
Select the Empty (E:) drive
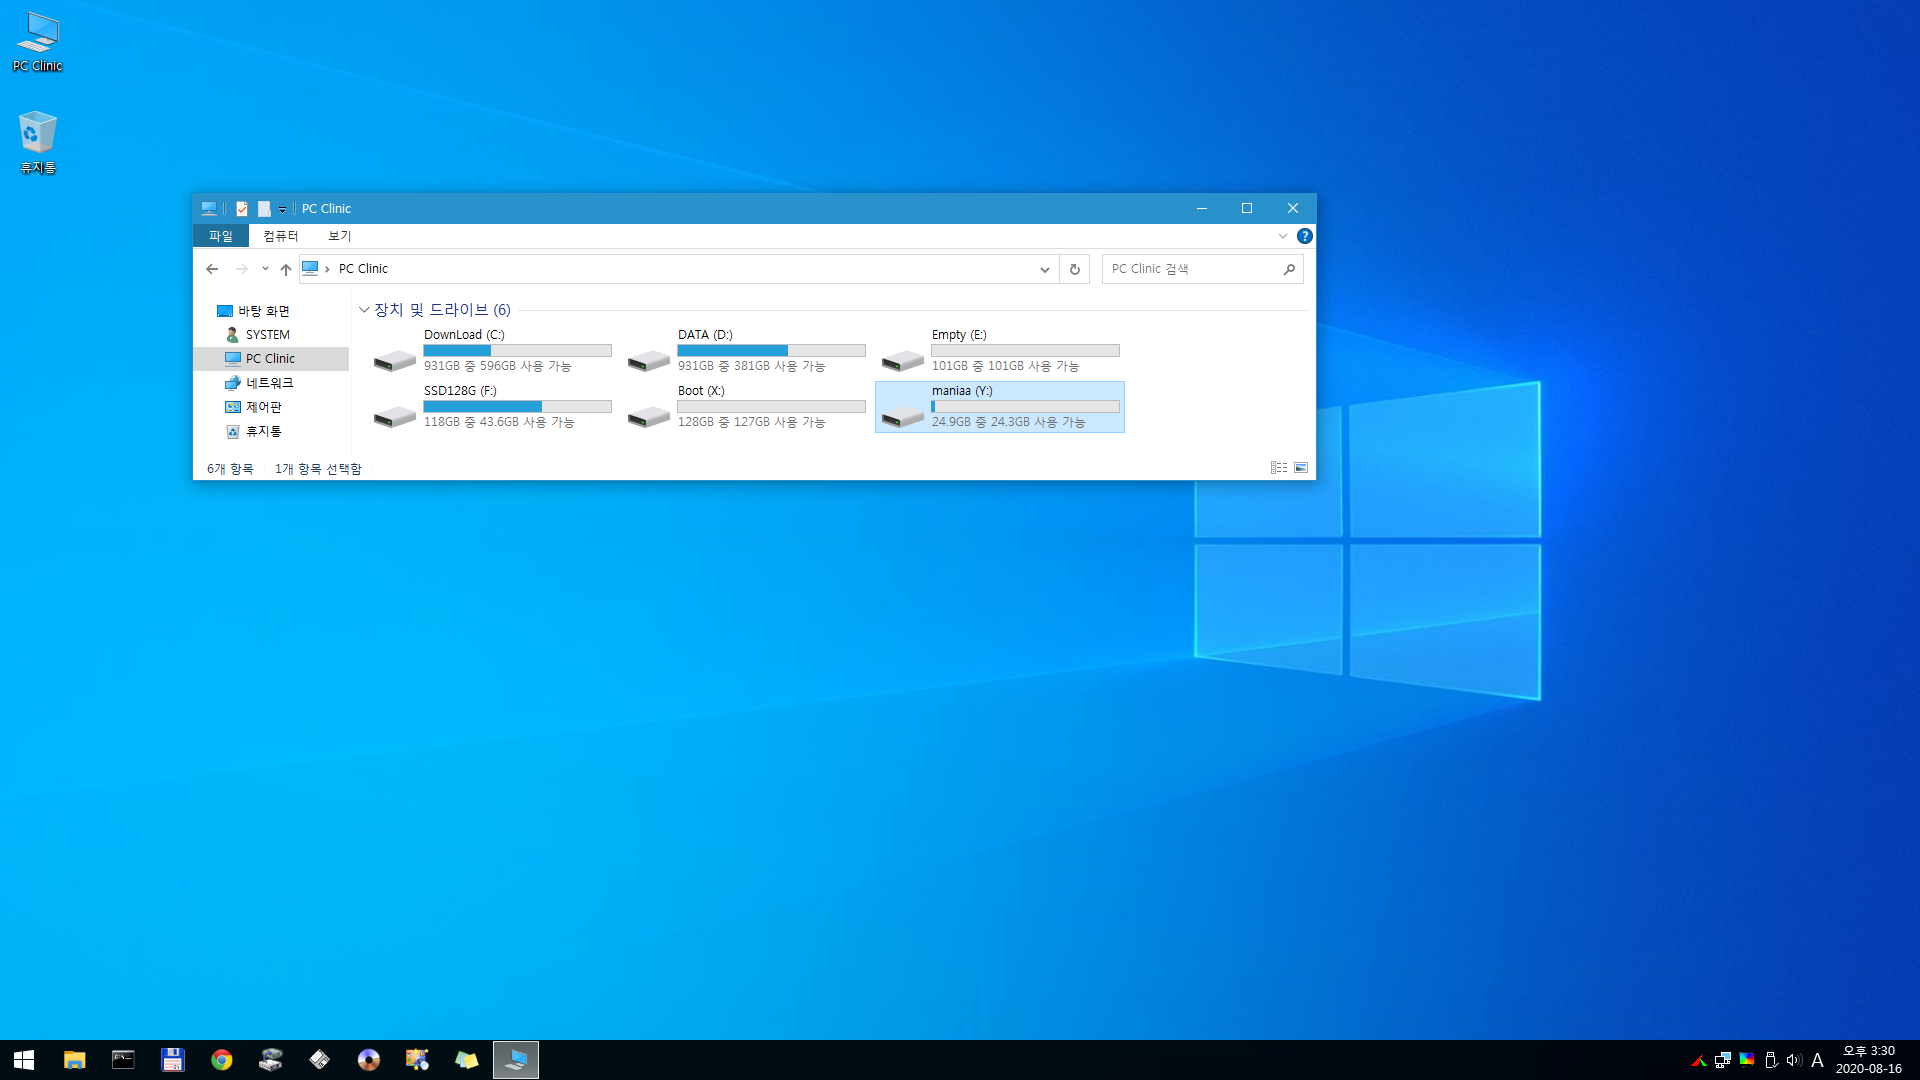1000,350
